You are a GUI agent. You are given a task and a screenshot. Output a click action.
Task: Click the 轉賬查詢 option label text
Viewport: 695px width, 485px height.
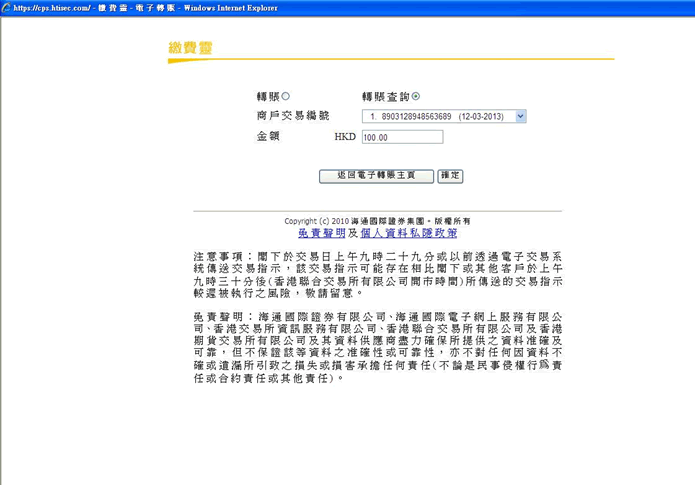(386, 96)
